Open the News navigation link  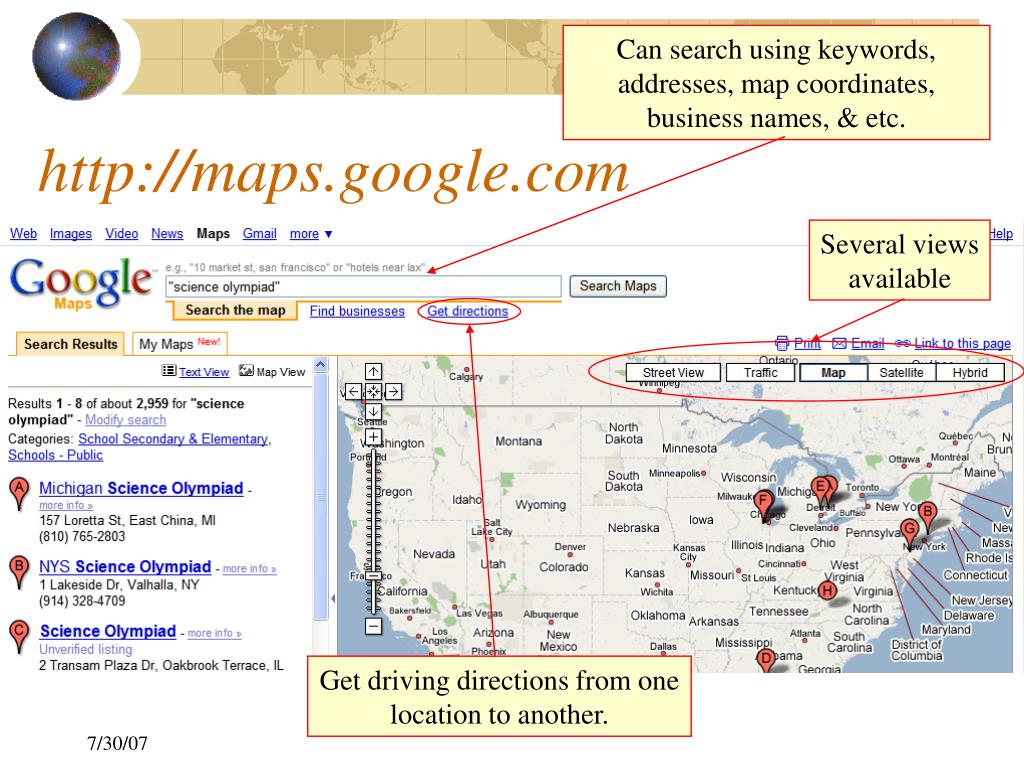pos(167,233)
